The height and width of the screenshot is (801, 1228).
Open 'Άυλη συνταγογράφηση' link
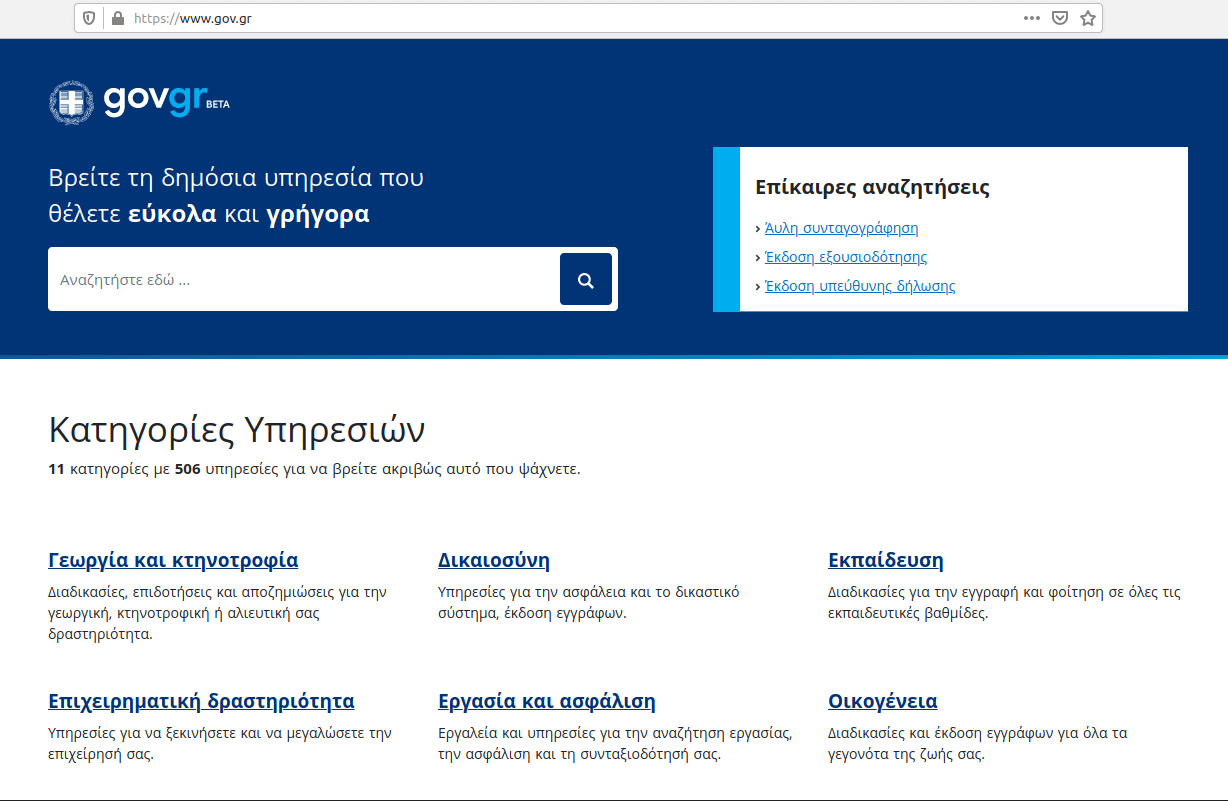pos(841,228)
